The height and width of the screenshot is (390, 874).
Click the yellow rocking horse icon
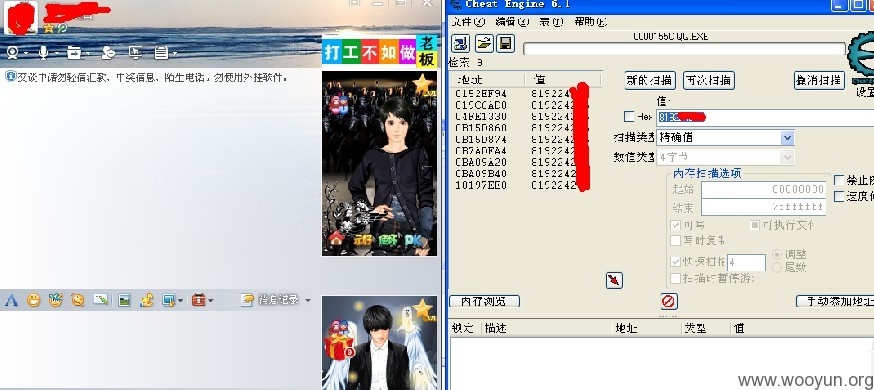(x=147, y=300)
